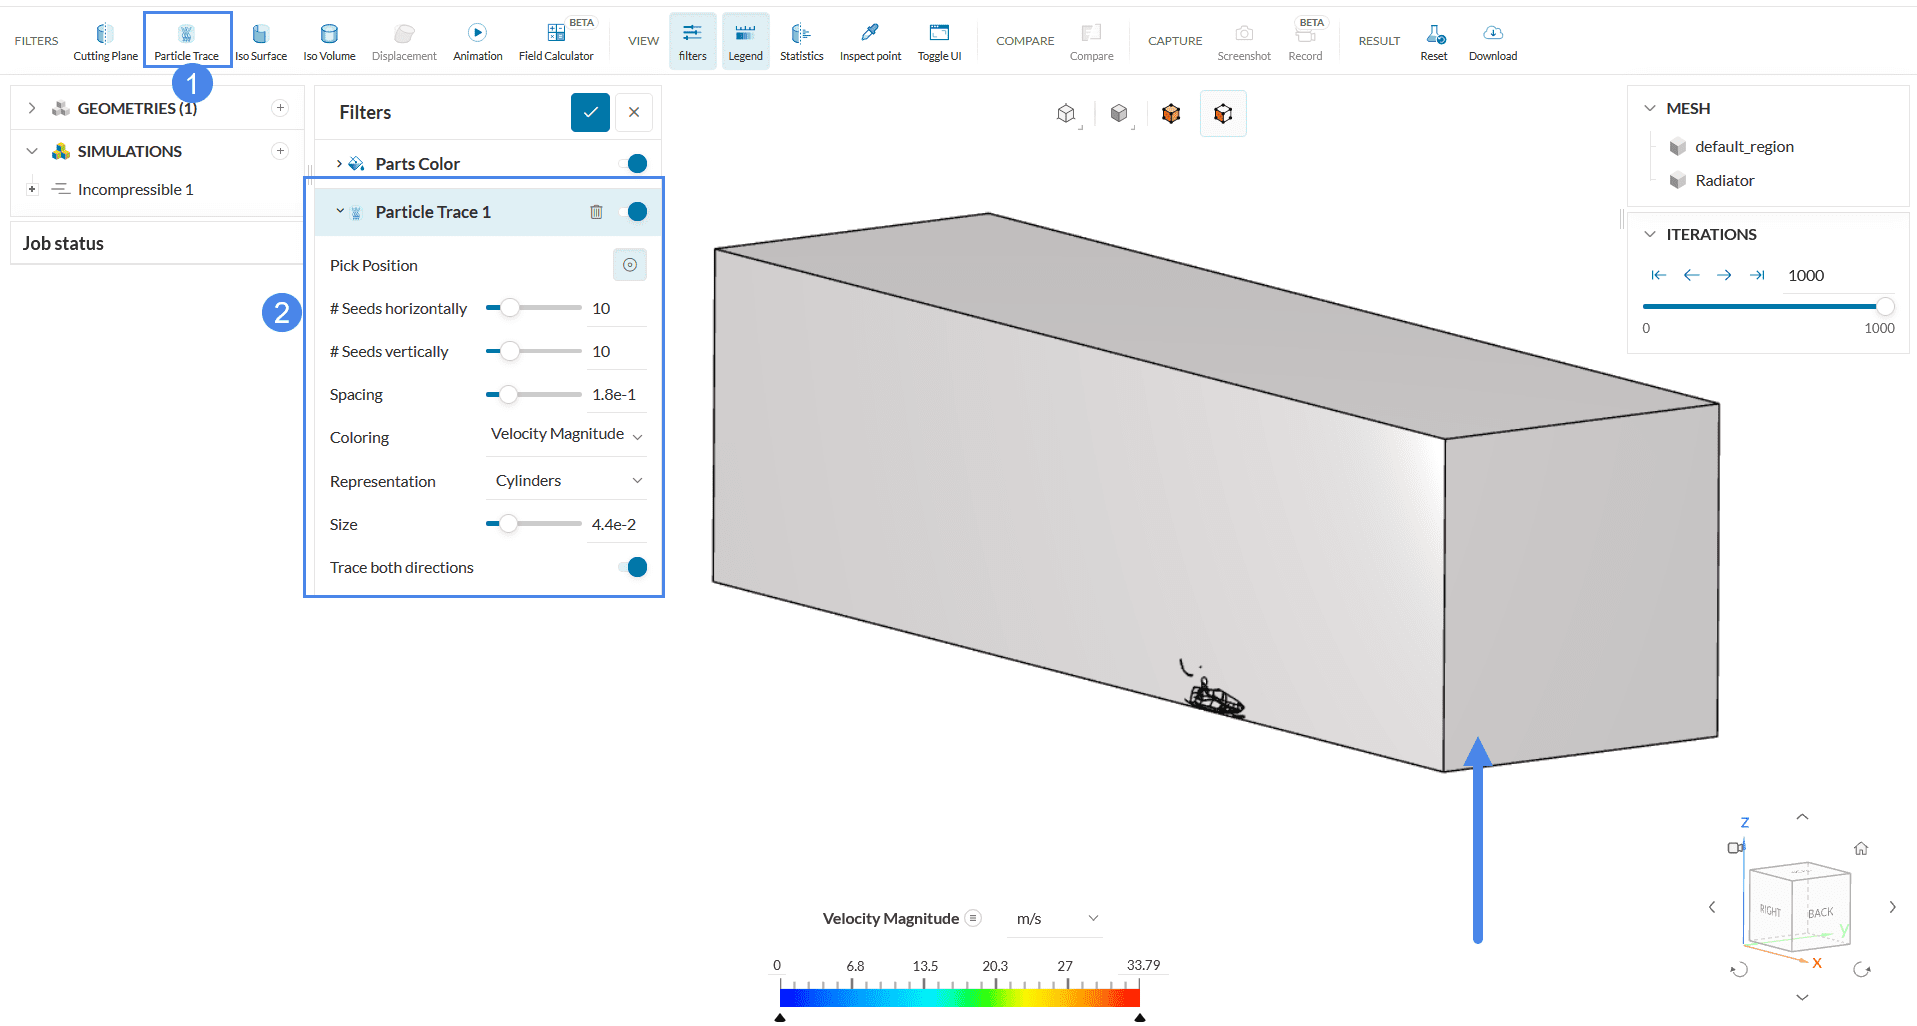The height and width of the screenshot is (1026, 1917).
Task: Start the Animation tool
Action: [477, 41]
